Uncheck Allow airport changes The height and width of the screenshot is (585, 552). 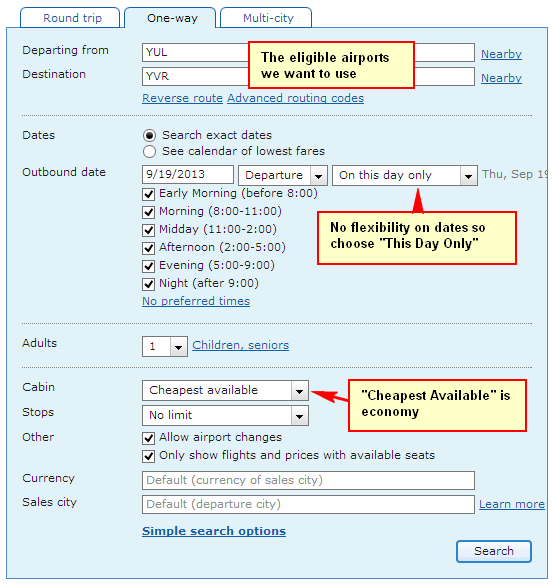pos(148,438)
